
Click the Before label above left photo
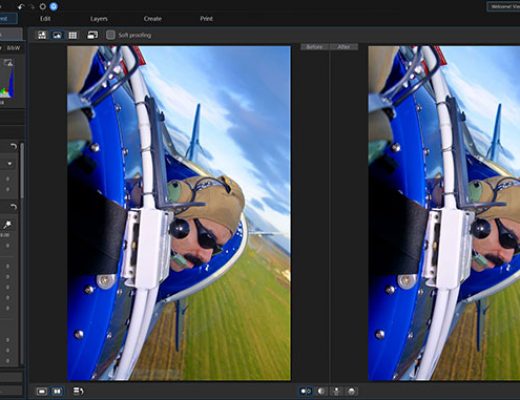[x=314, y=47]
